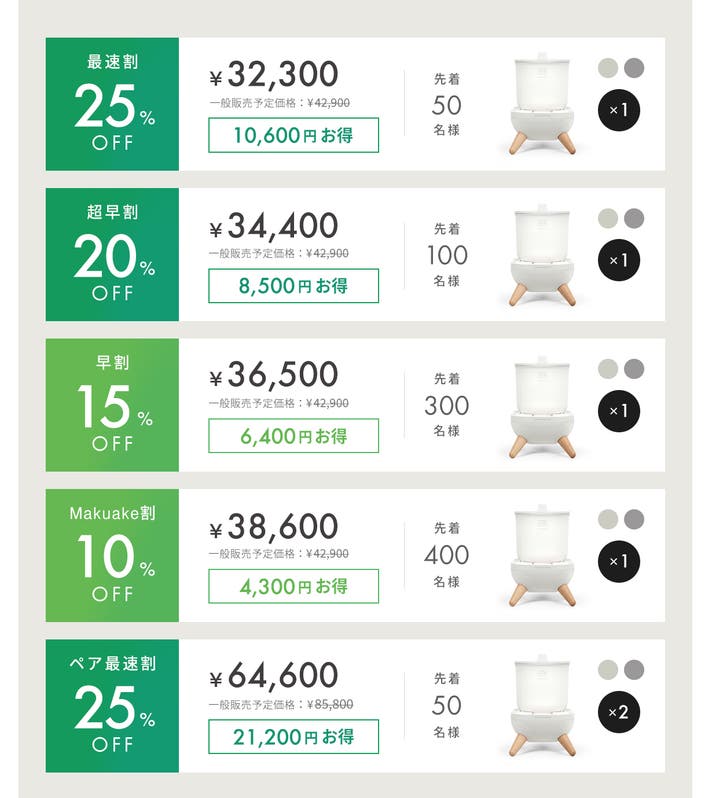Click the 4,300円お得 savings button
The image size is (712, 798).
pyautogui.click(x=293, y=587)
